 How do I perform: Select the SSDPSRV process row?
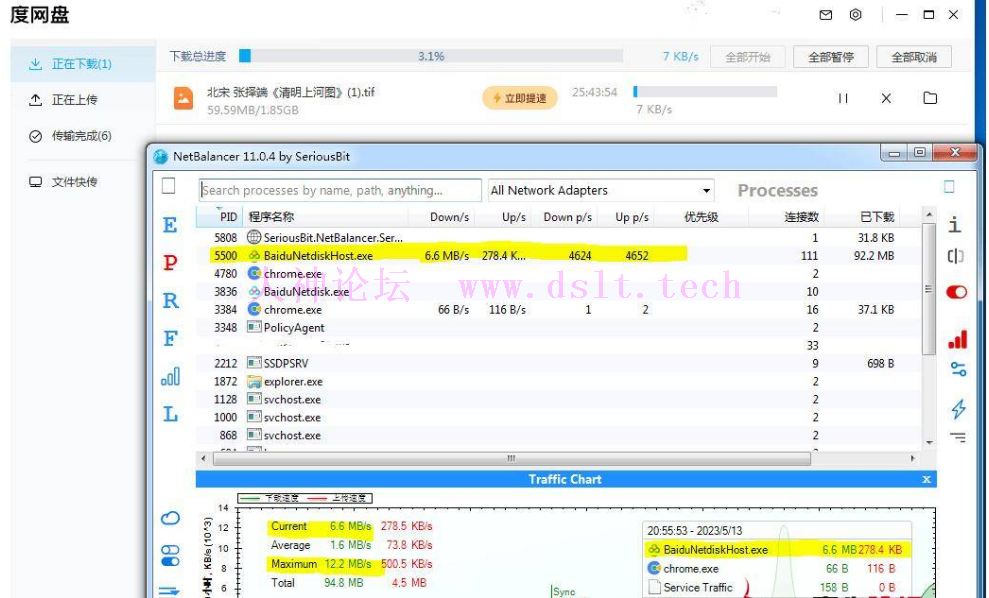coord(559,363)
